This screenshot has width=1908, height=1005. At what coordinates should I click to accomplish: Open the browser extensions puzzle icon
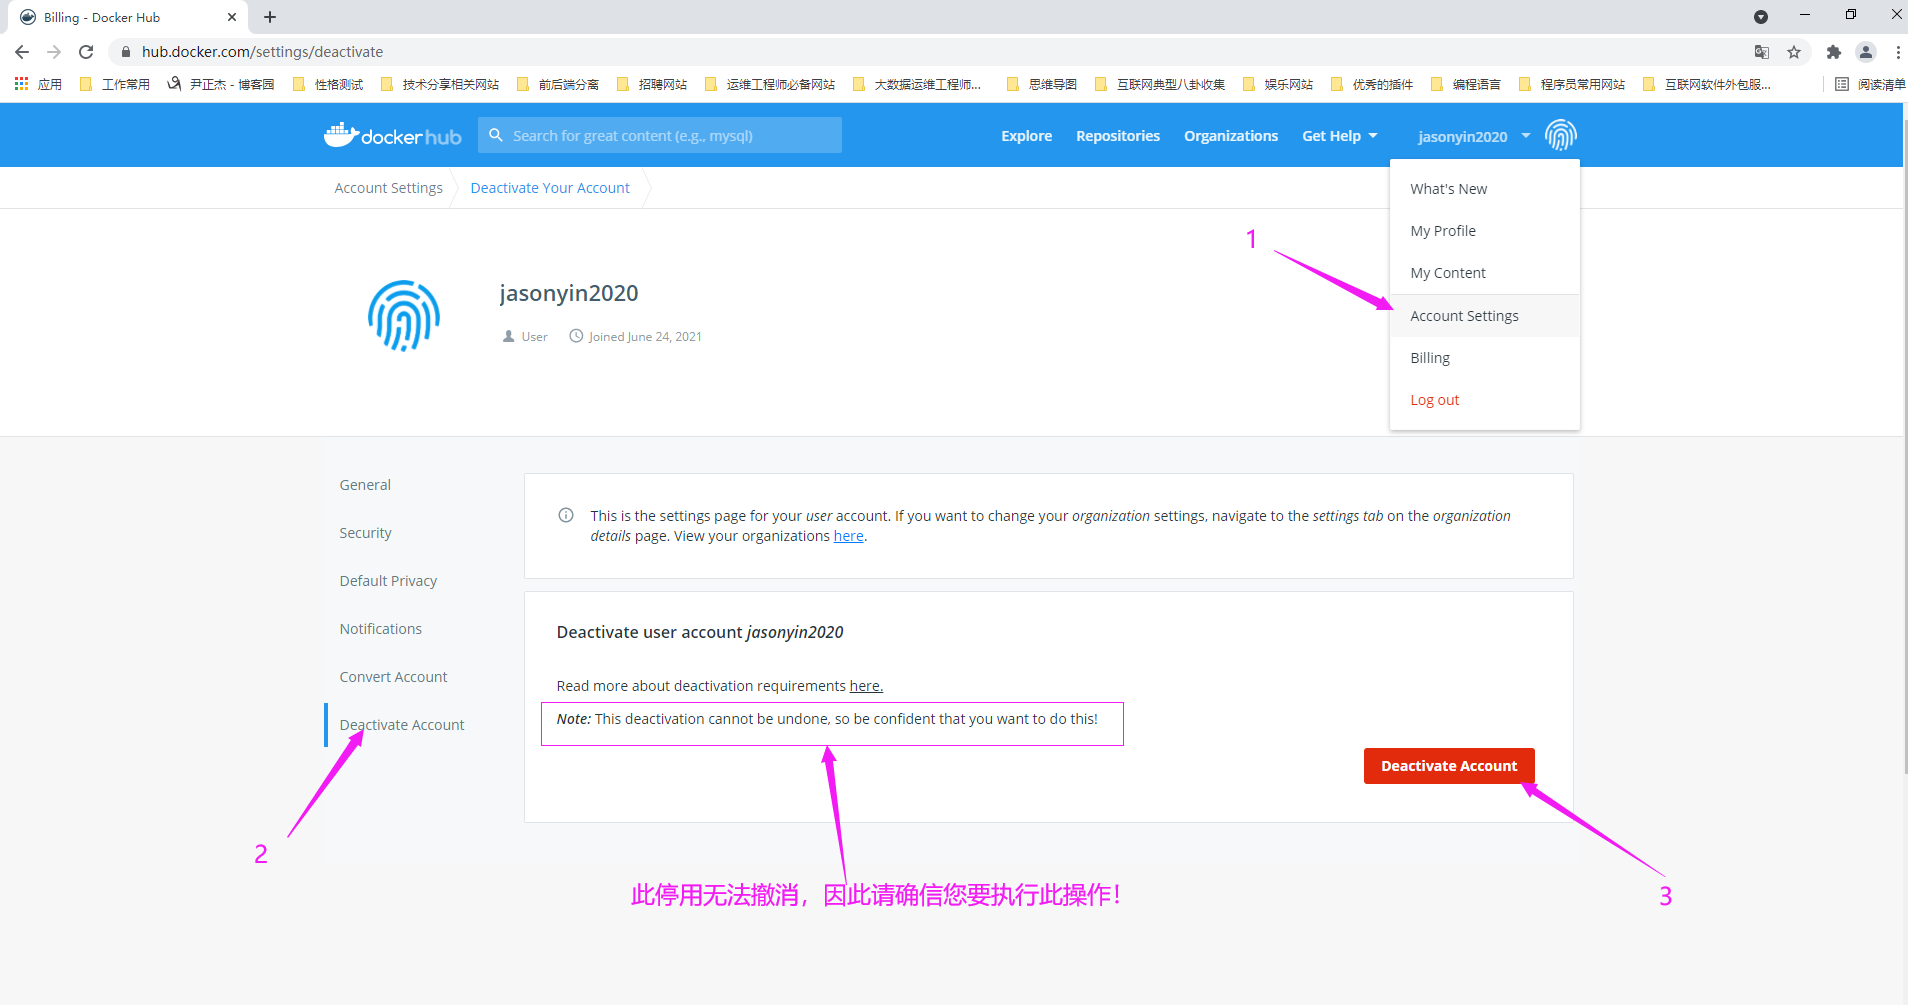coord(1833,52)
